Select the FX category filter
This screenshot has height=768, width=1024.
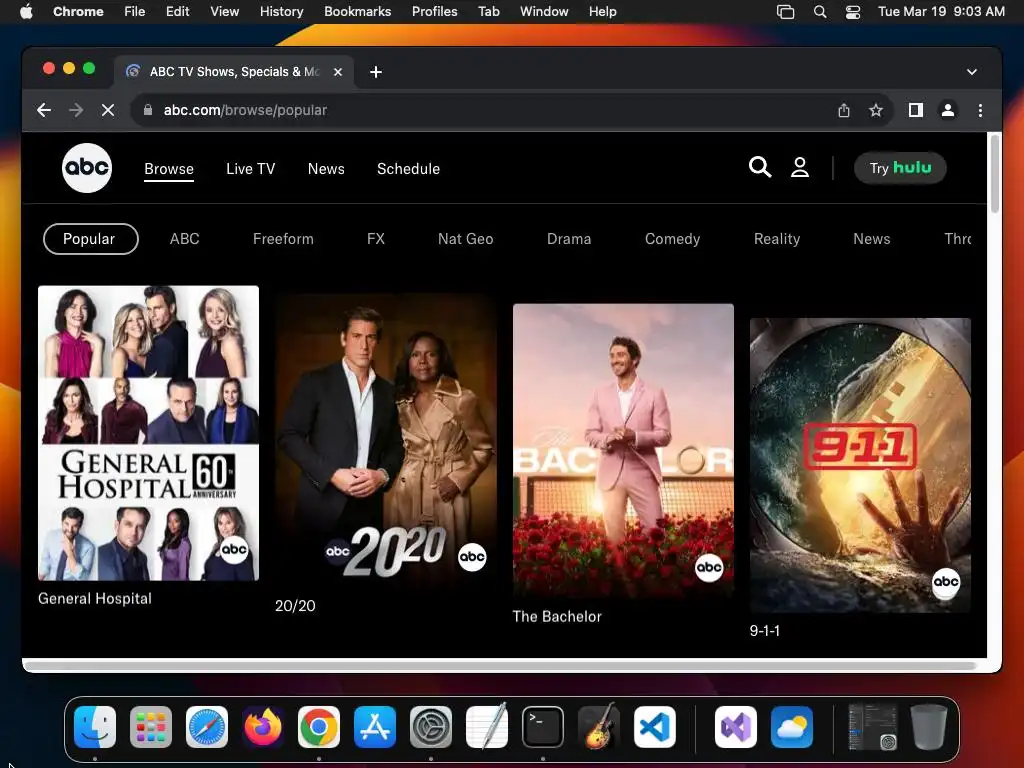coord(376,239)
